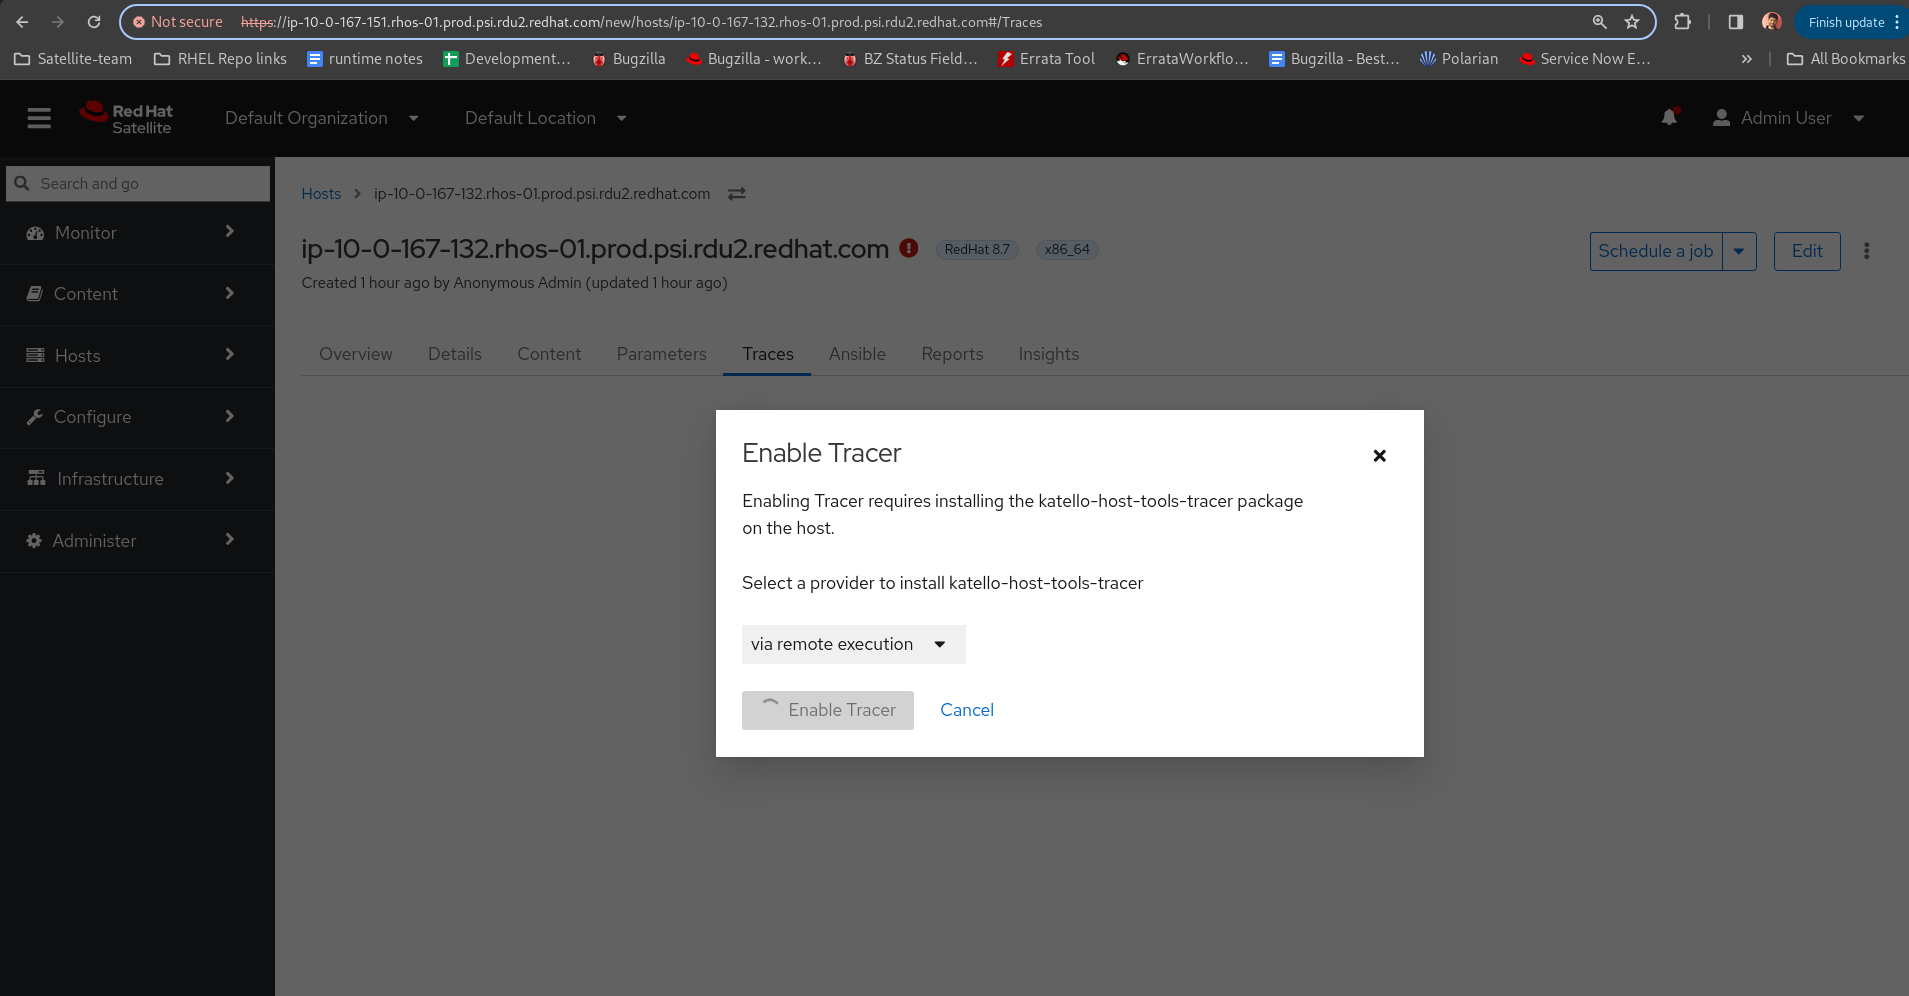Reload the page with the refresh icon
The height and width of the screenshot is (996, 1909).
pos(94,22)
